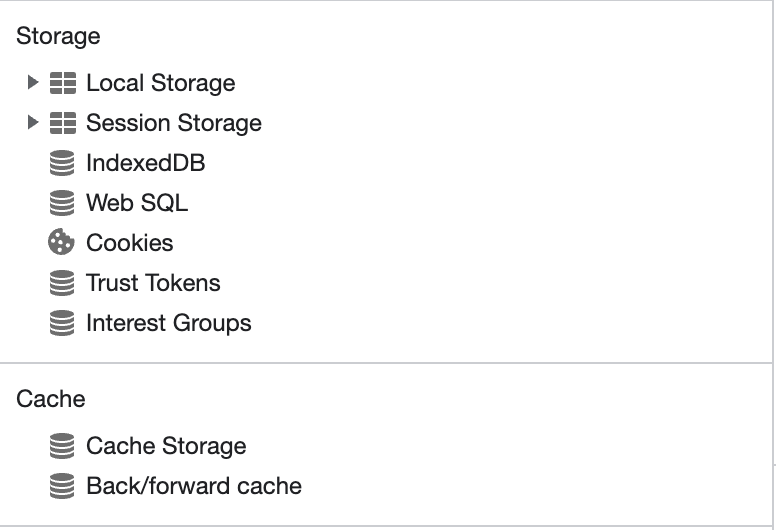776x530 pixels.
Task: Click the Local Storage table icon
Action: [x=63, y=83]
